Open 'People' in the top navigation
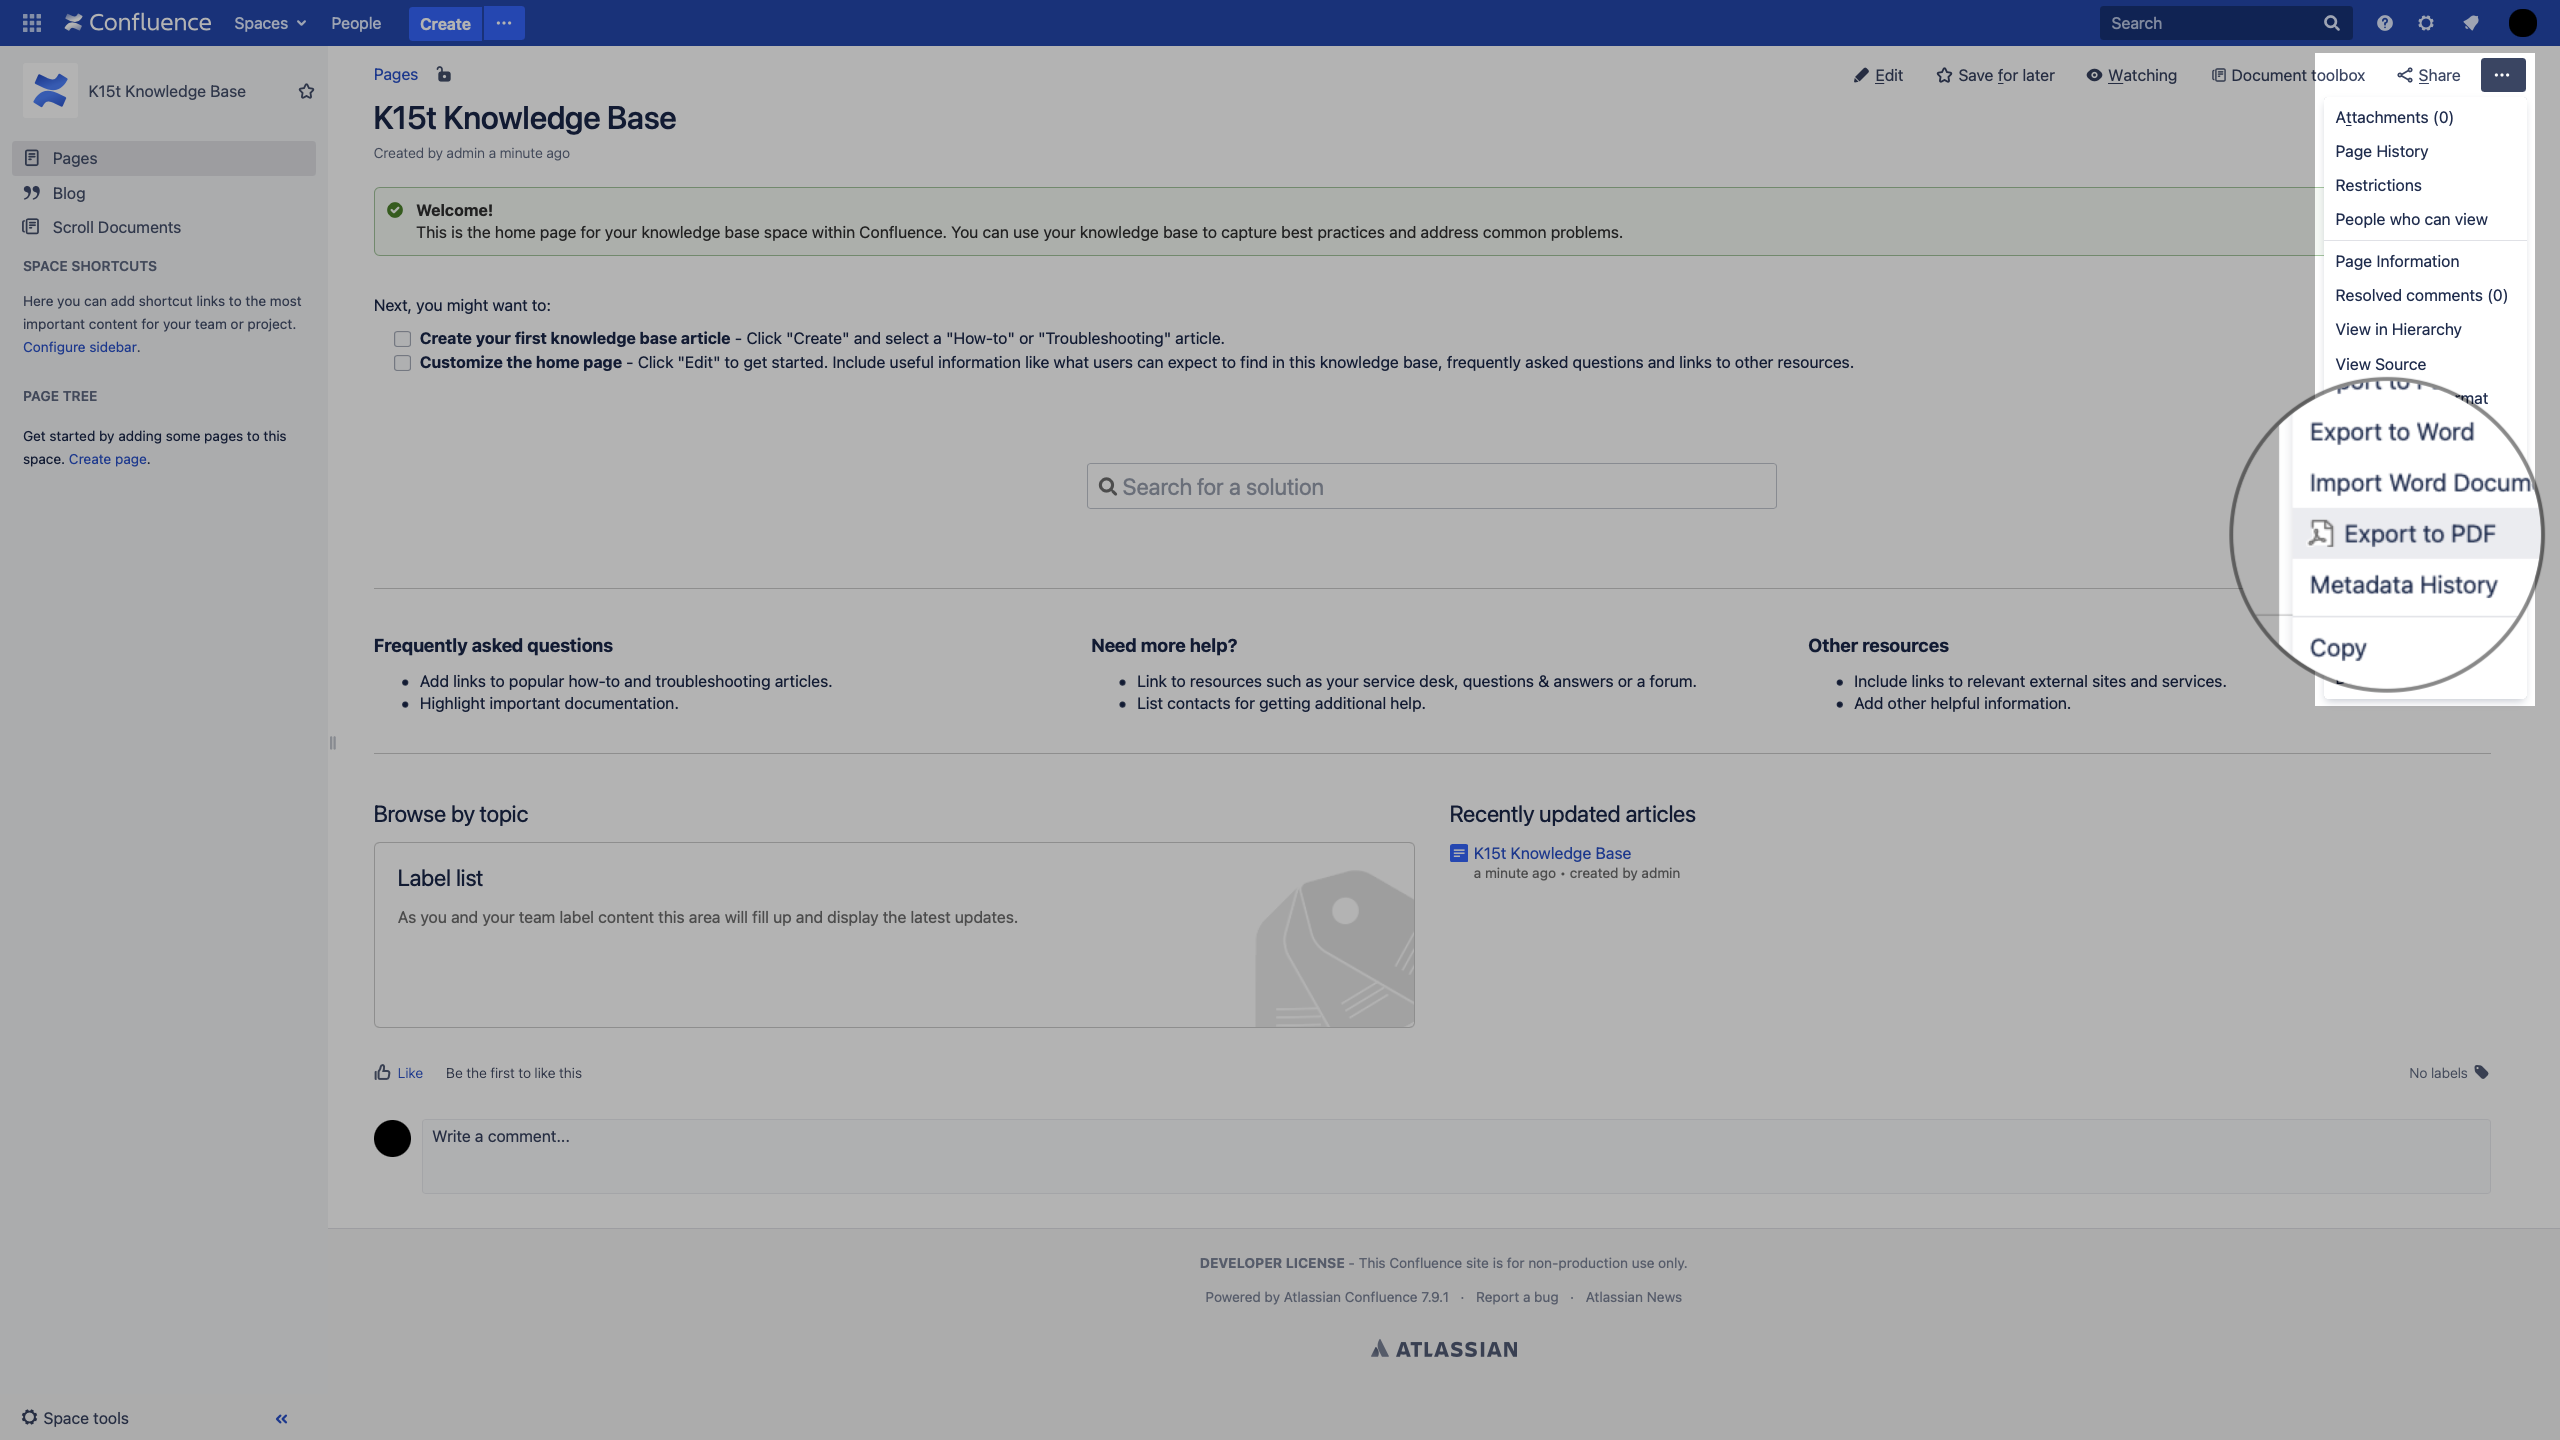 click(355, 22)
